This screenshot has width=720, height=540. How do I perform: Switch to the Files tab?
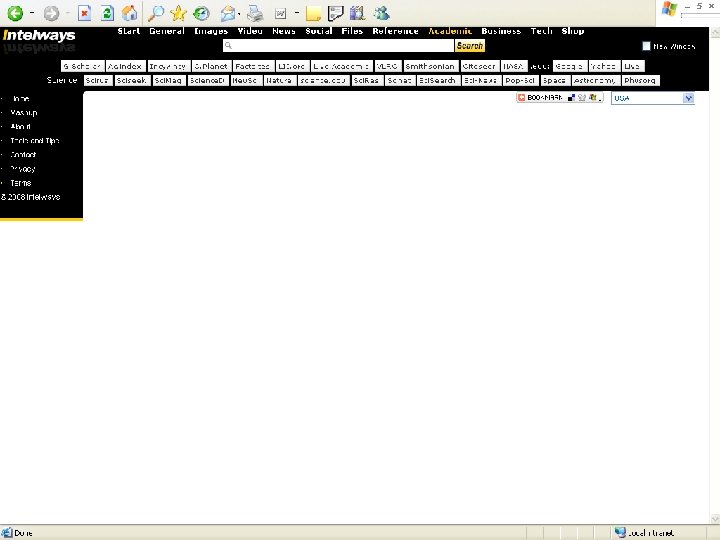click(352, 31)
